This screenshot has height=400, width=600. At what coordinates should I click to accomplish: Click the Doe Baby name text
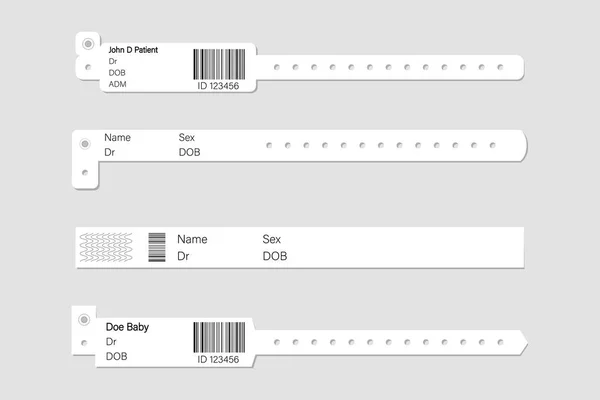tap(127, 327)
